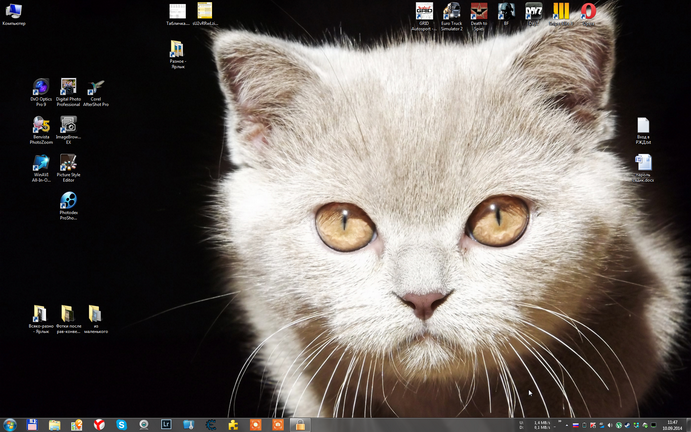Select the Digital Photo Professional icon

(68, 92)
